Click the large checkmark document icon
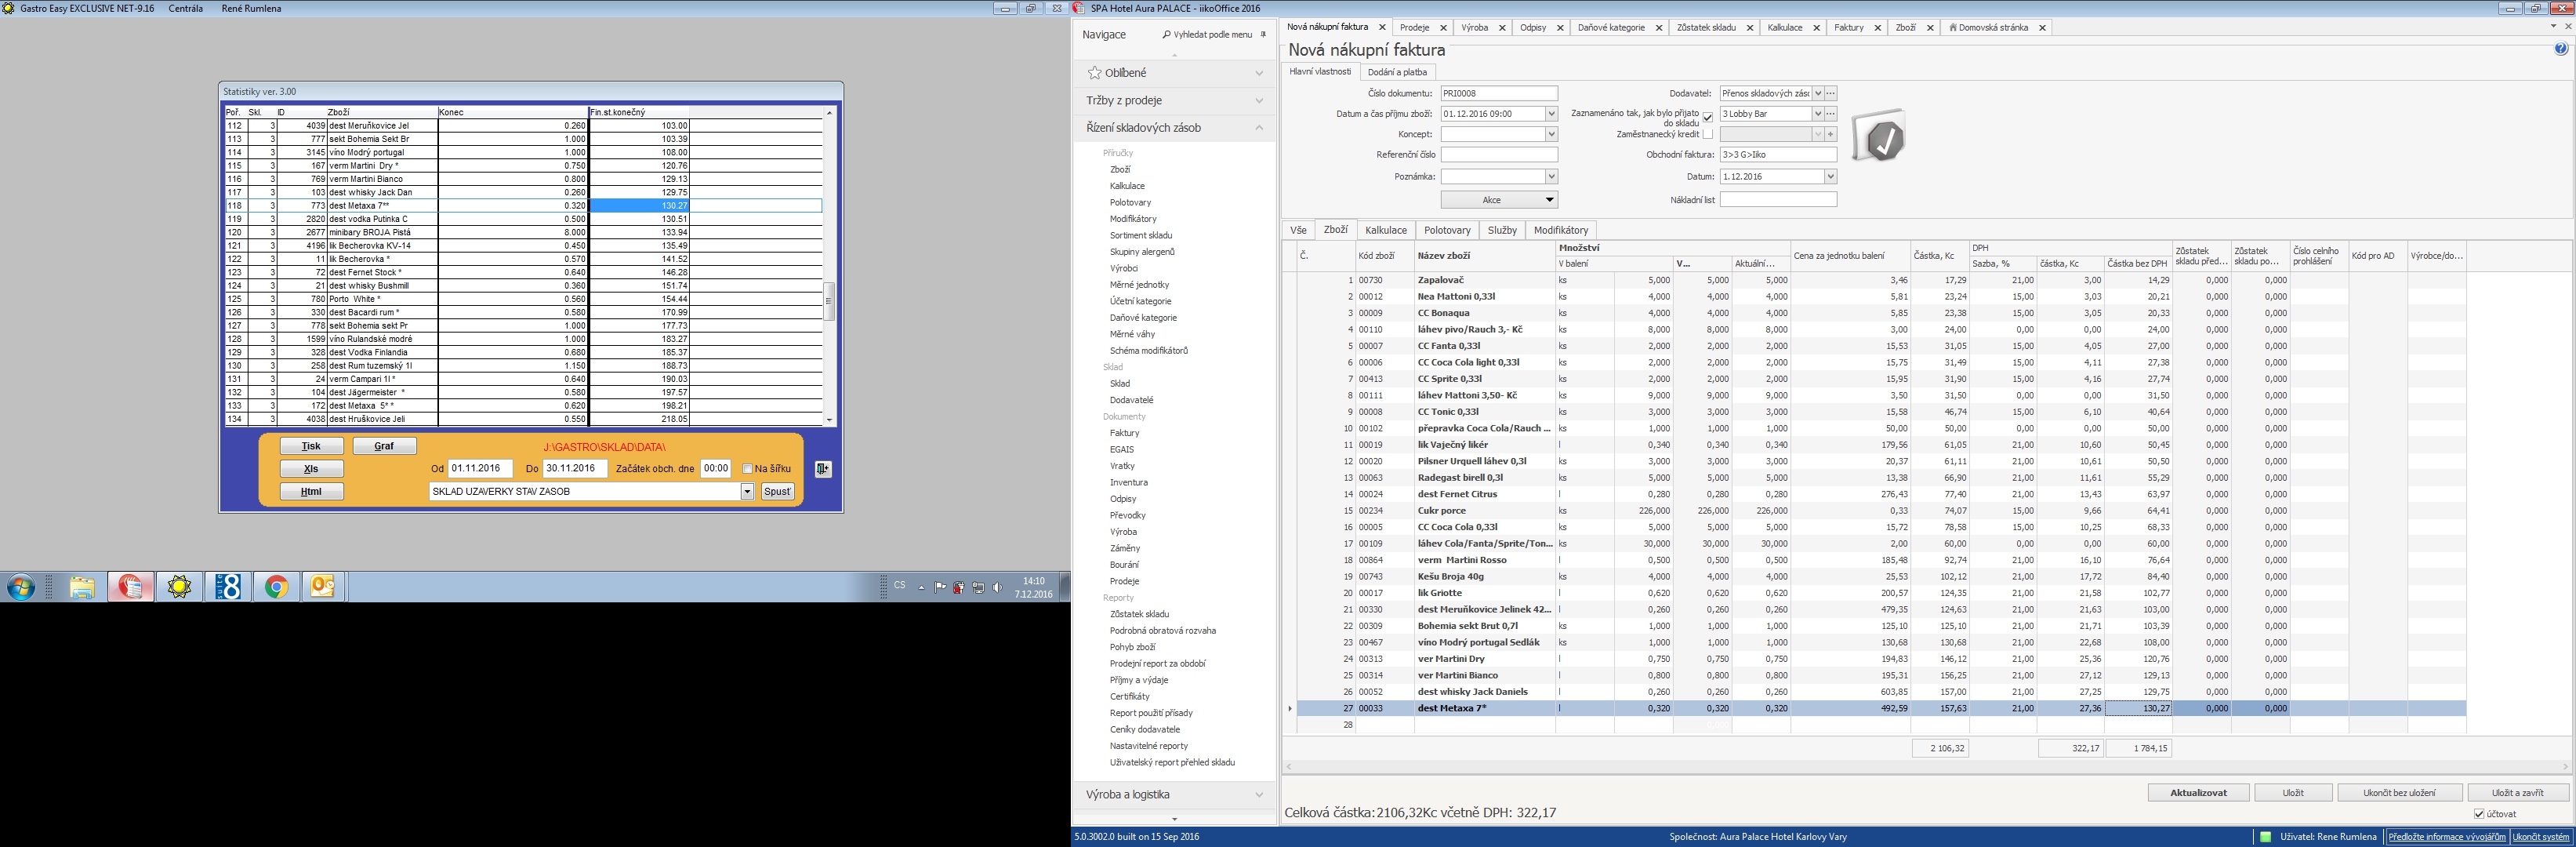2576x847 pixels. pos(1878,136)
